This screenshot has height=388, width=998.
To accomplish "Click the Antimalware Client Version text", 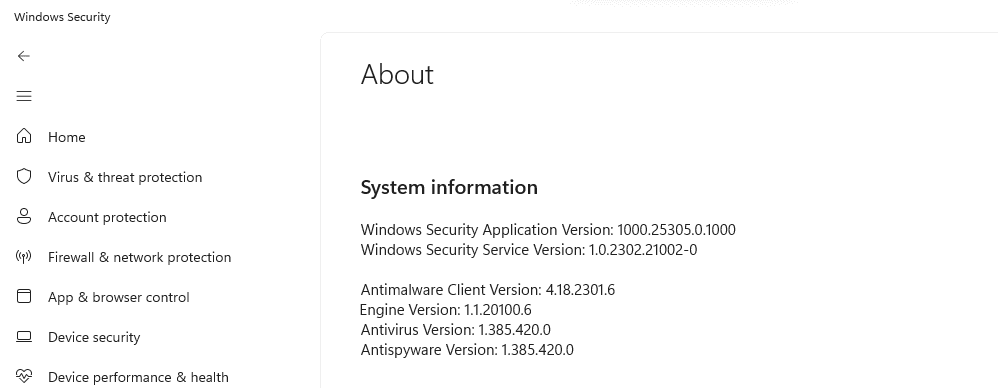I will [x=488, y=290].
